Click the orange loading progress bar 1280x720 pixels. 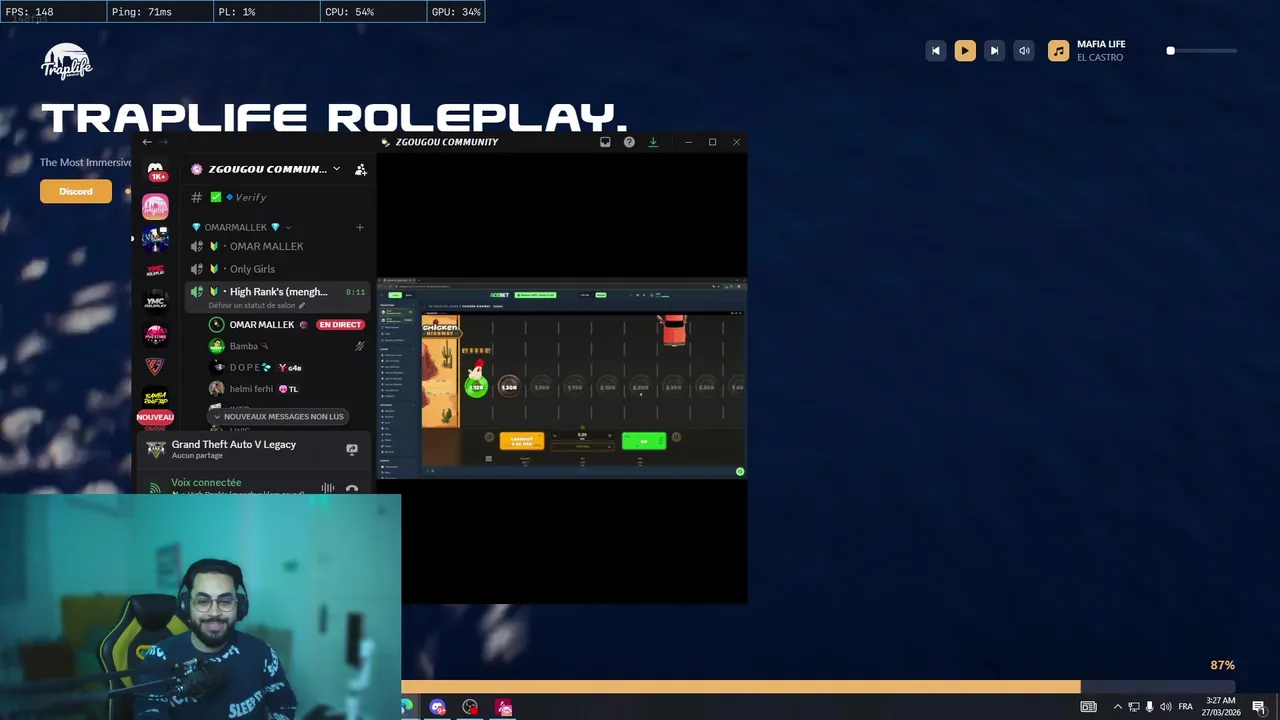point(740,687)
